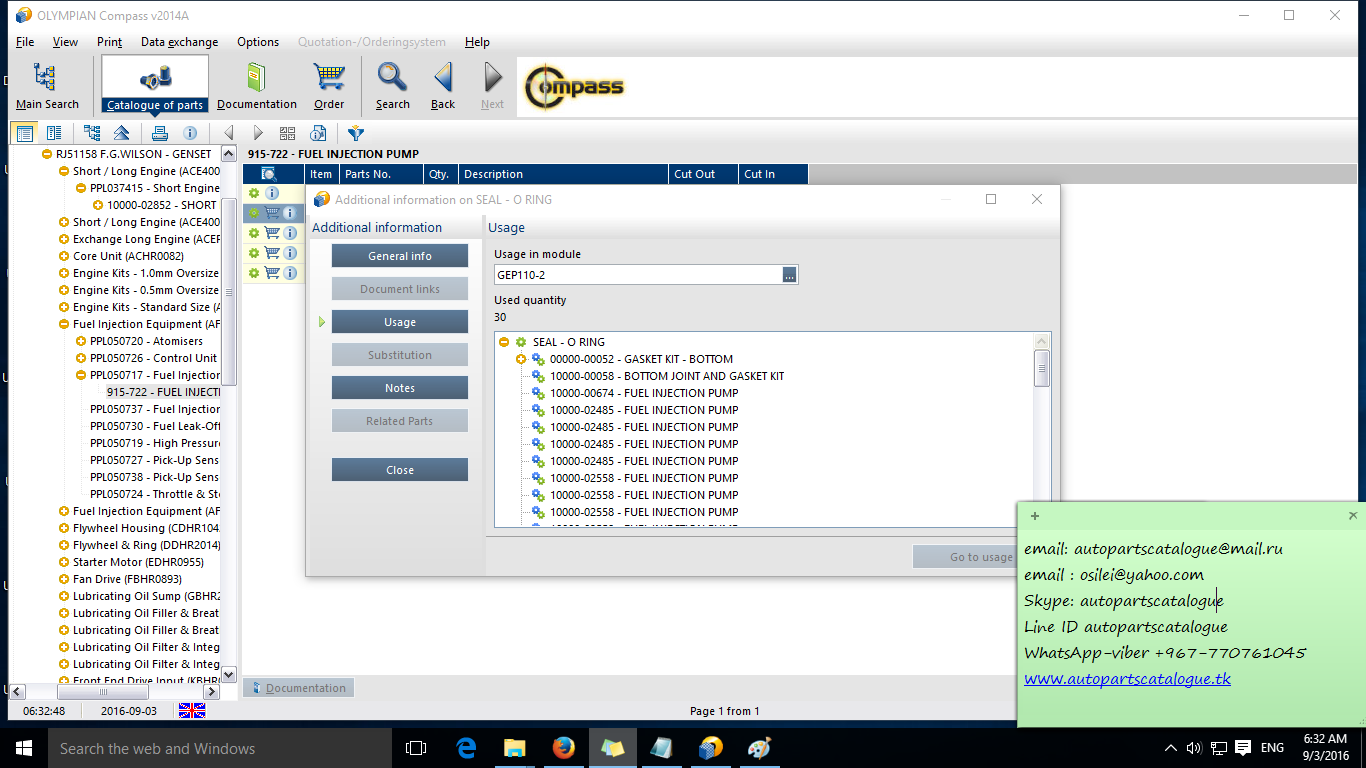Click the Description column header
The image size is (1366, 768).
(563, 174)
